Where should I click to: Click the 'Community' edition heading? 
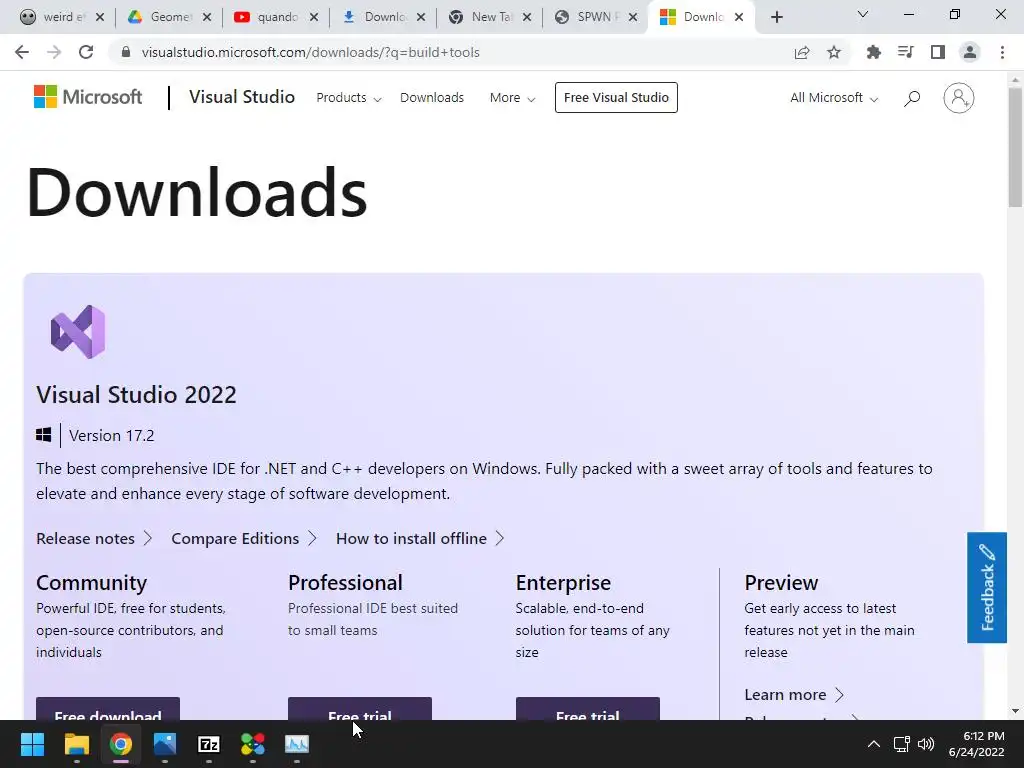click(91, 583)
